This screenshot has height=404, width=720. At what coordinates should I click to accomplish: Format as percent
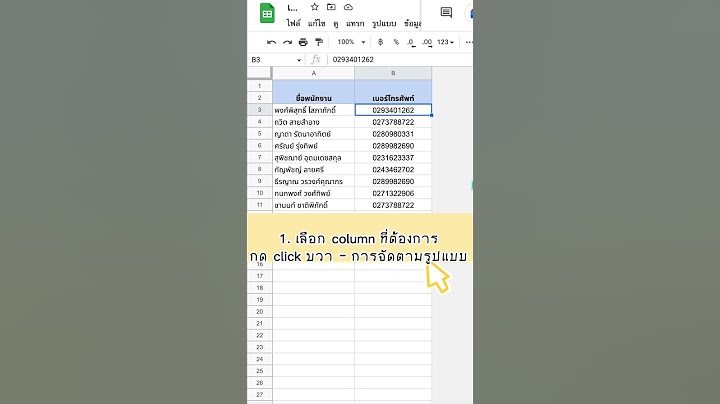pyautogui.click(x=396, y=42)
